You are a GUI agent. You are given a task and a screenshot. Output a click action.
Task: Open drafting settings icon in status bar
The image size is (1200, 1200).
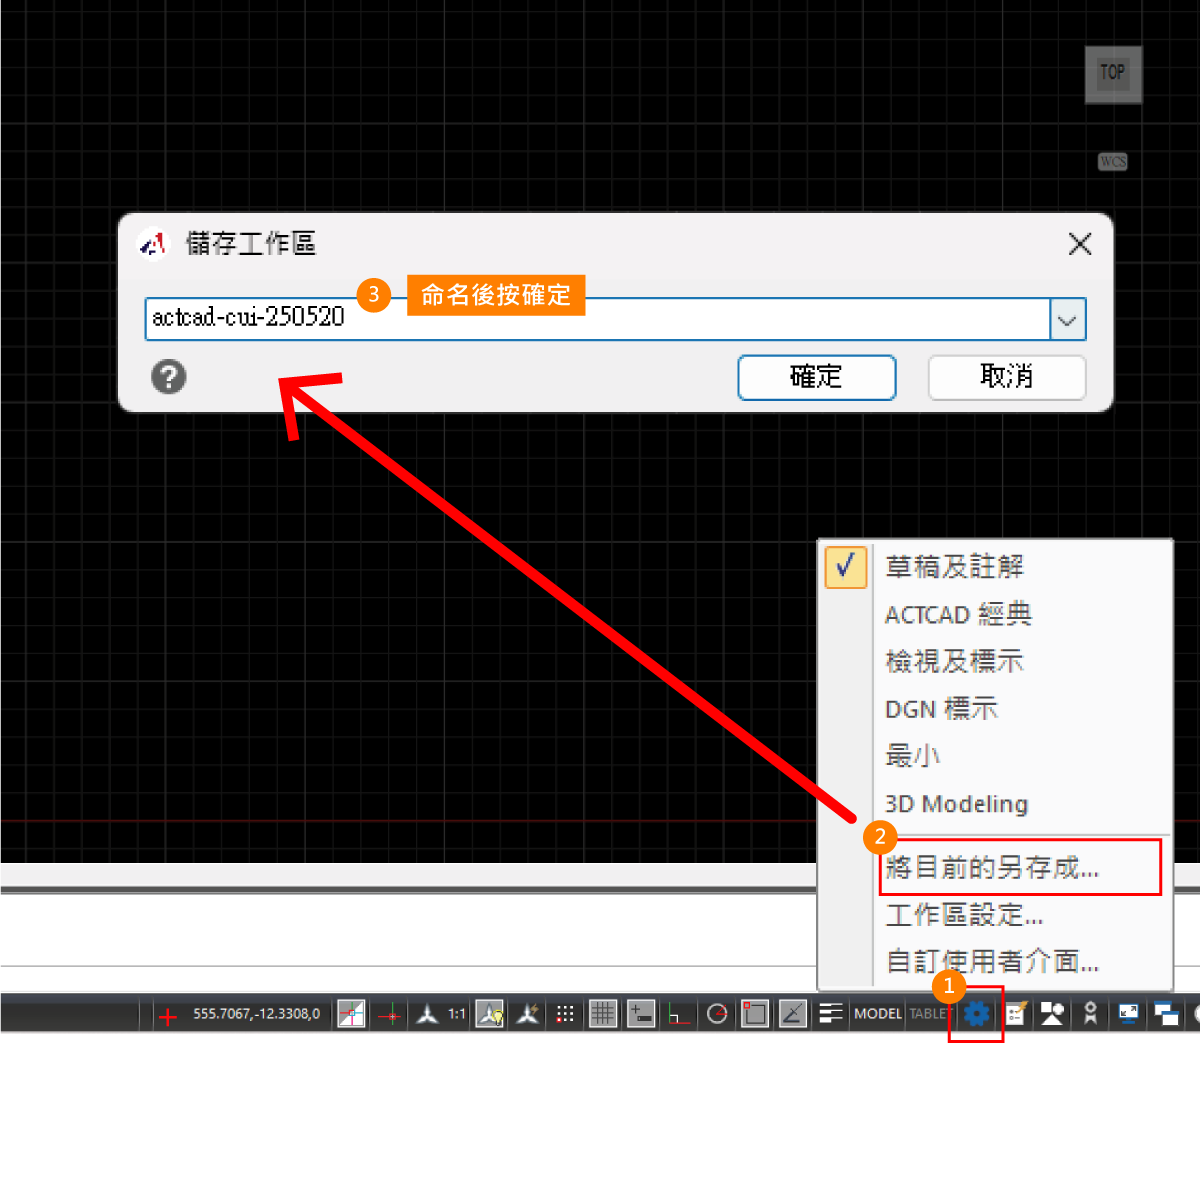click(351, 1014)
